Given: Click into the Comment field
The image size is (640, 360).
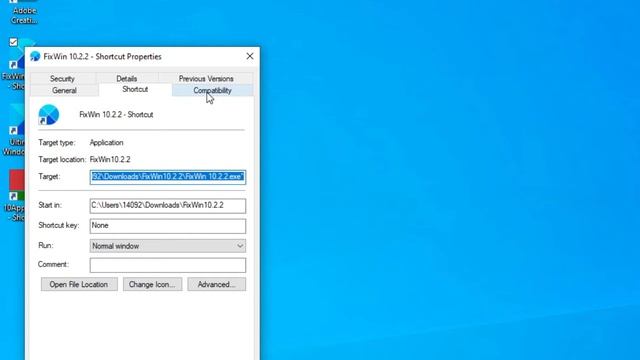Looking at the screenshot, I should pyautogui.click(x=168, y=265).
